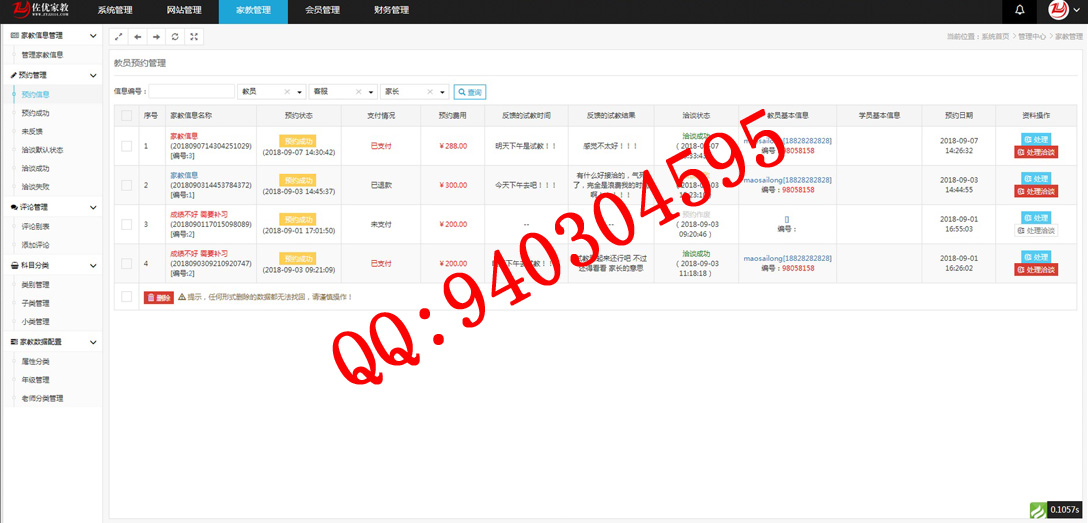Tick the checkbox for row 1
Screen dimensions: 1088x523
(126, 146)
